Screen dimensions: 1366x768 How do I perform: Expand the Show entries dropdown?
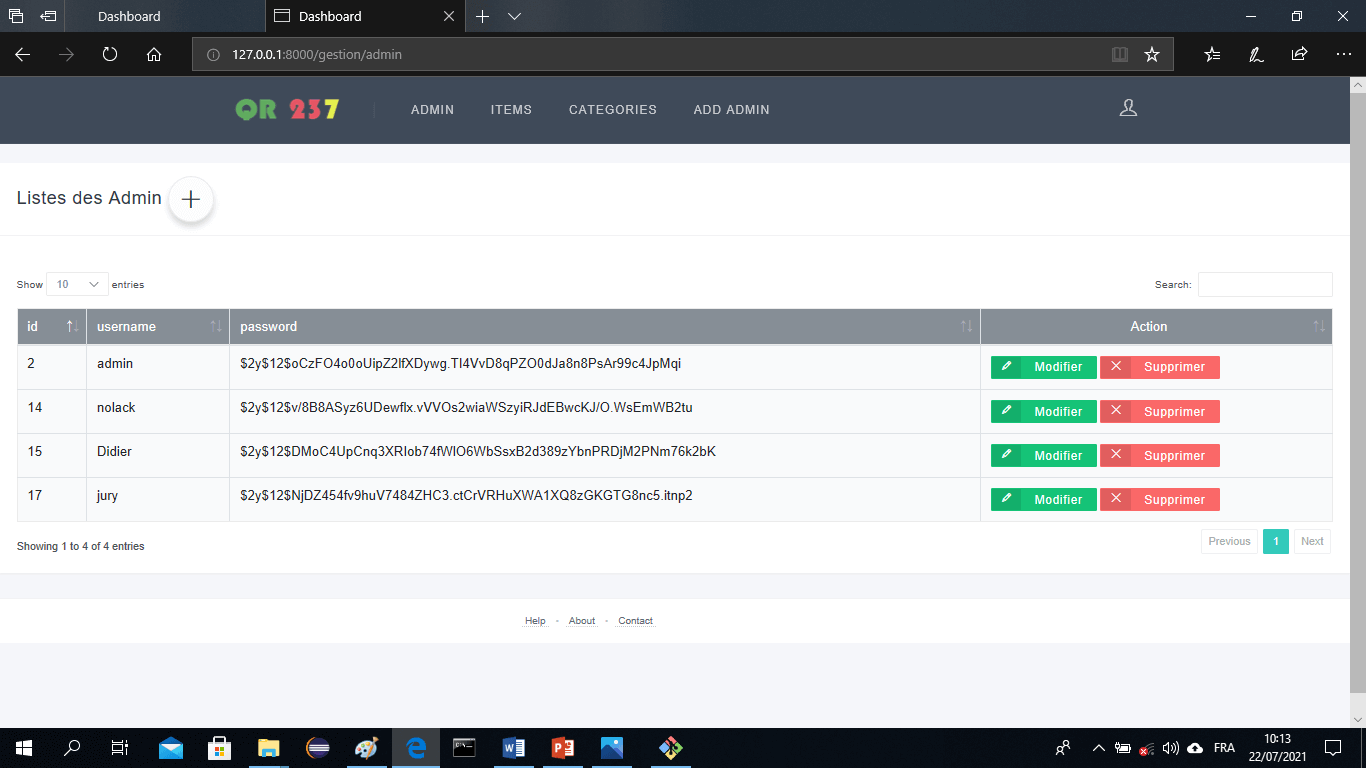click(77, 285)
